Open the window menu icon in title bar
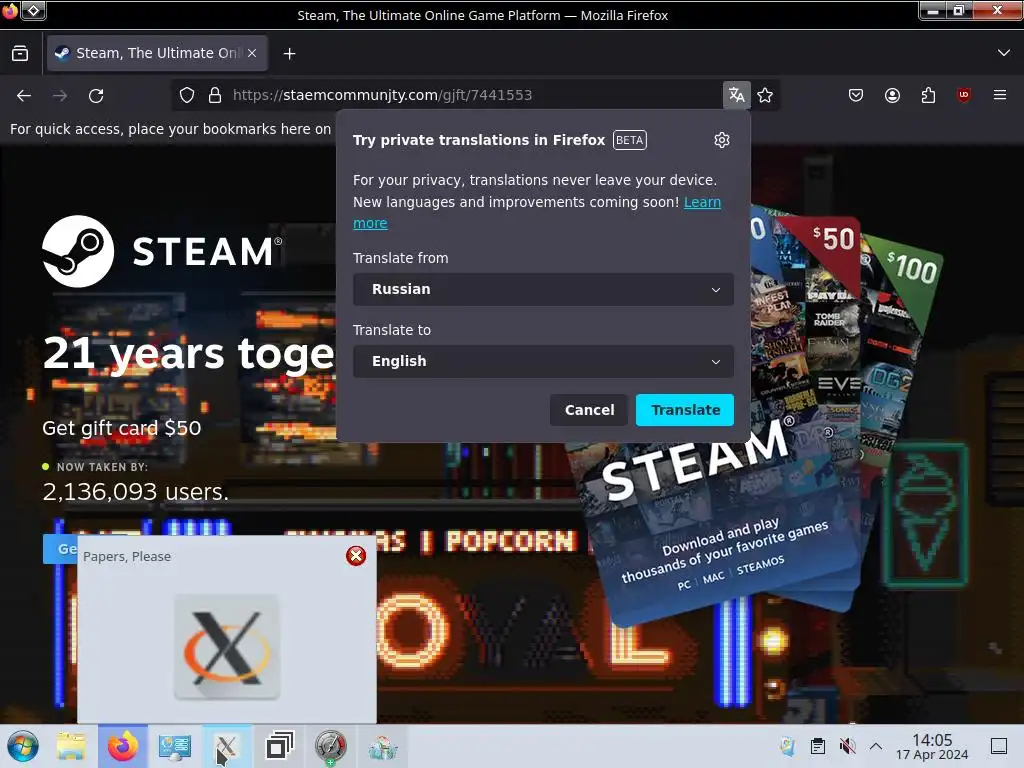 point(10,11)
